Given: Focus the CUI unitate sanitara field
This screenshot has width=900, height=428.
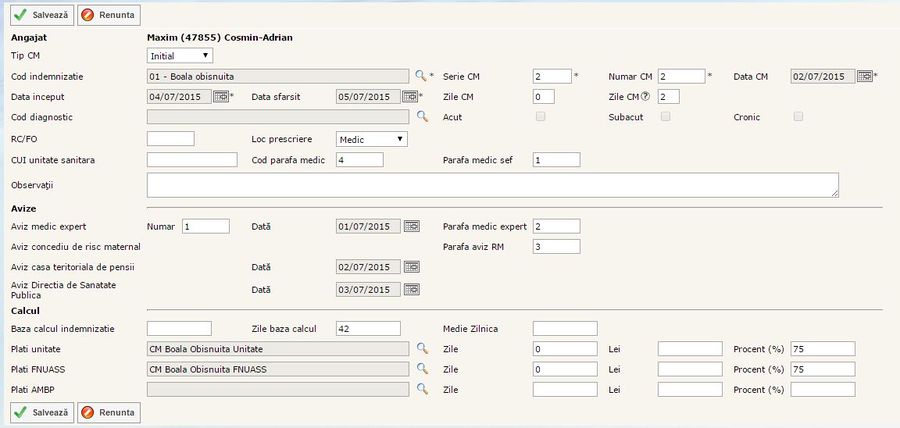Looking at the screenshot, I should [x=191, y=160].
